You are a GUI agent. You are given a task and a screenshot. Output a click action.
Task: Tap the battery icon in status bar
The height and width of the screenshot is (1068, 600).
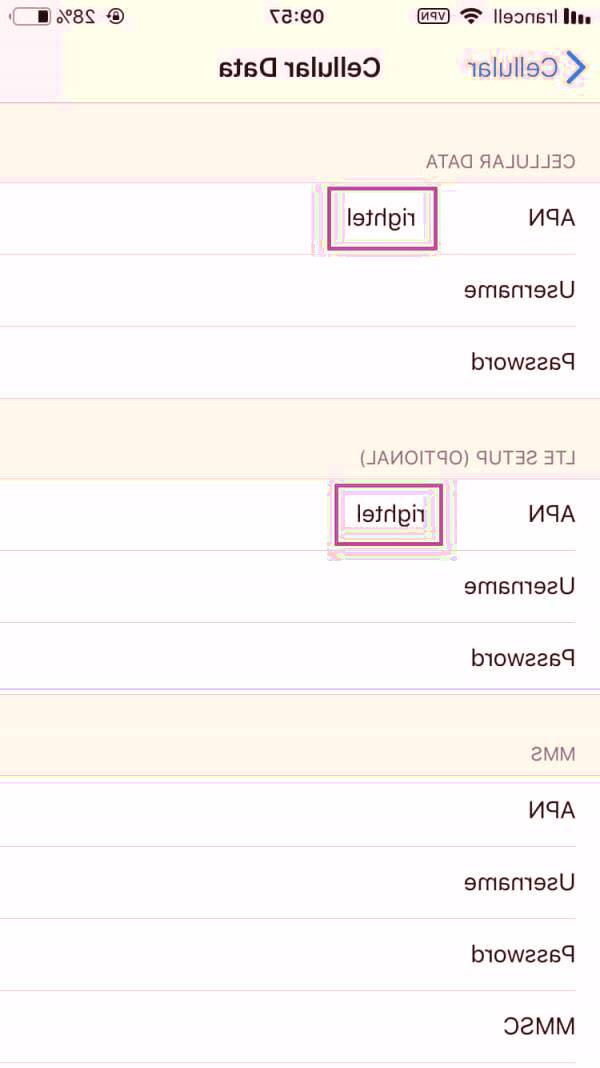[x=33, y=17]
